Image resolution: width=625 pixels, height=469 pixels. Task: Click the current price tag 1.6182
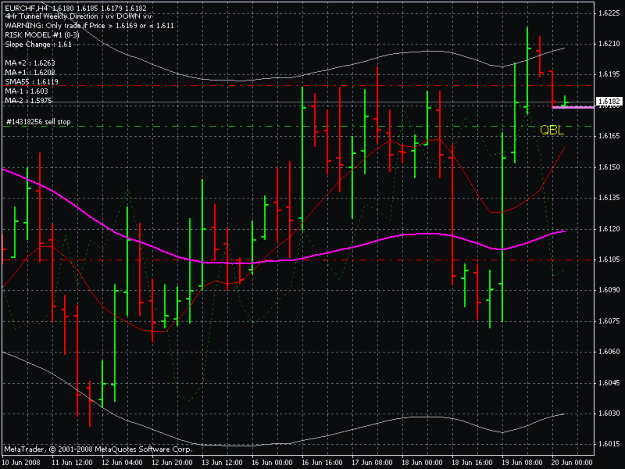(609, 102)
